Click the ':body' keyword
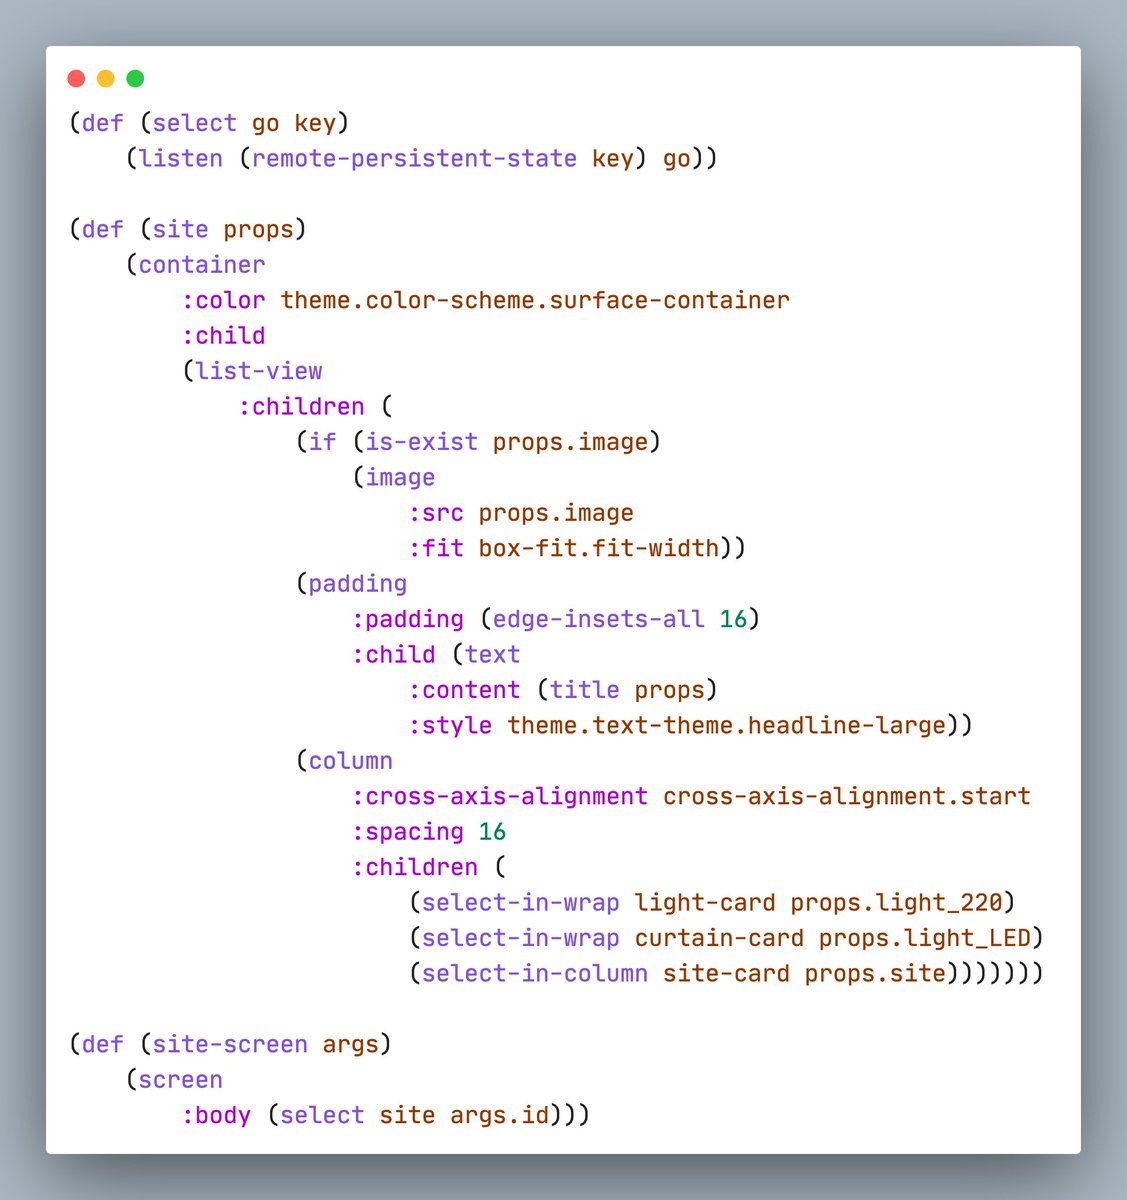This screenshot has height=1200, width=1127. (x=217, y=1115)
